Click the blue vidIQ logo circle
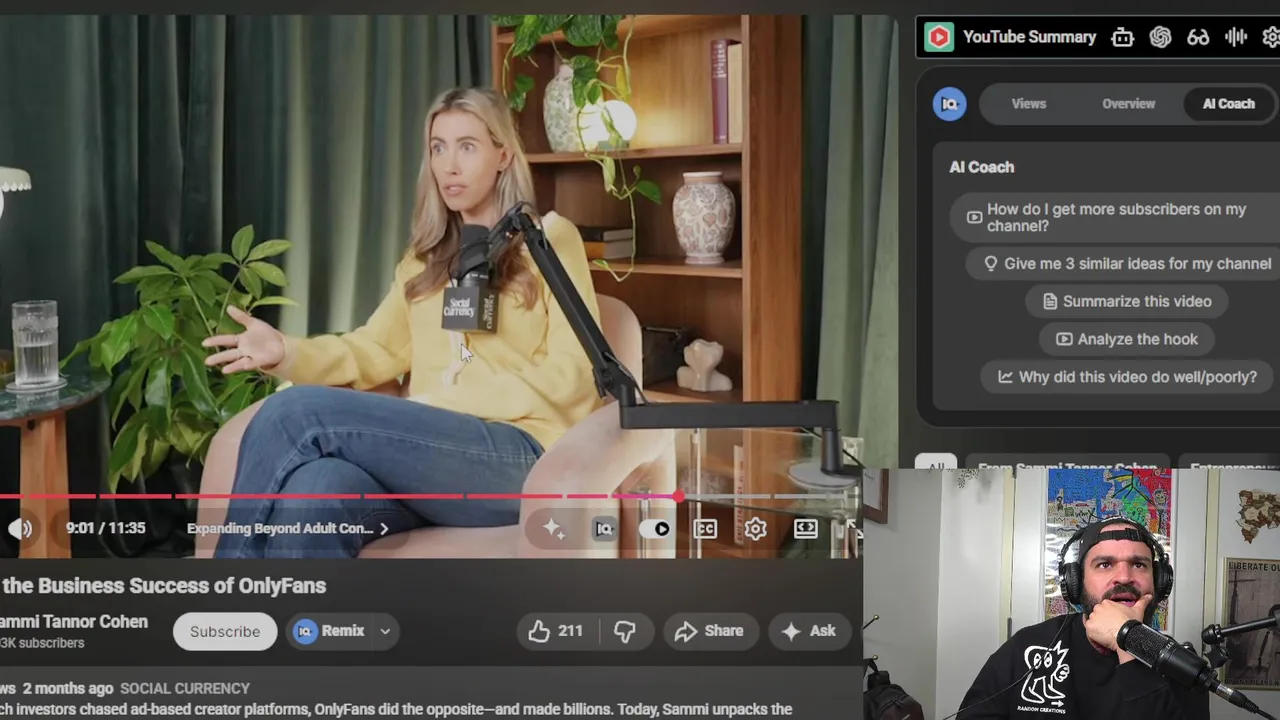This screenshot has height=720, width=1280. tap(949, 104)
